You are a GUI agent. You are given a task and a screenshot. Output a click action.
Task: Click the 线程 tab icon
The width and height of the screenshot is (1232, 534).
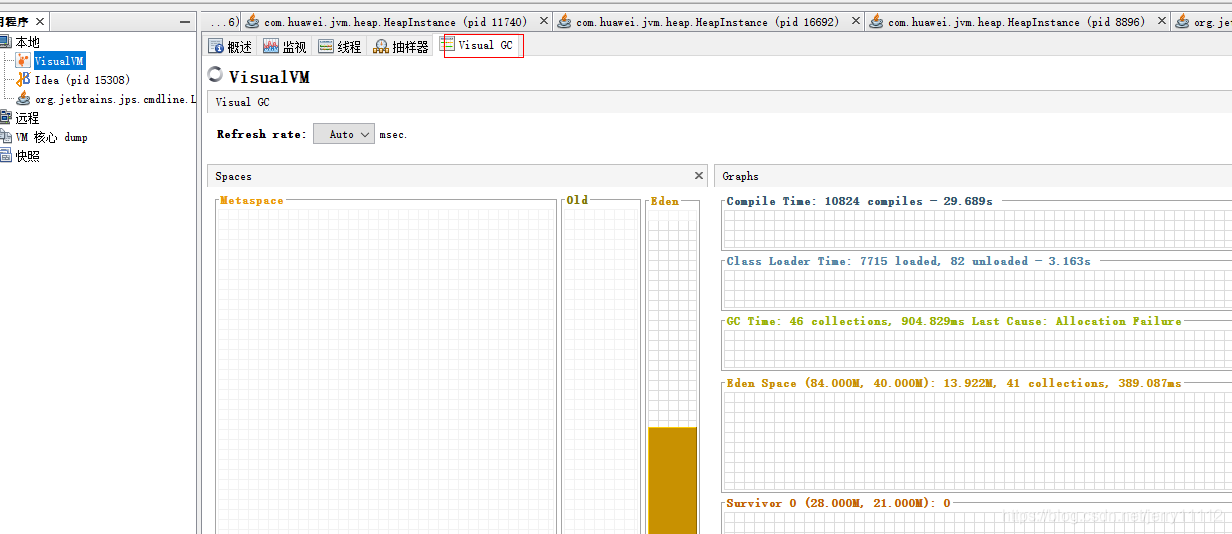click(326, 46)
